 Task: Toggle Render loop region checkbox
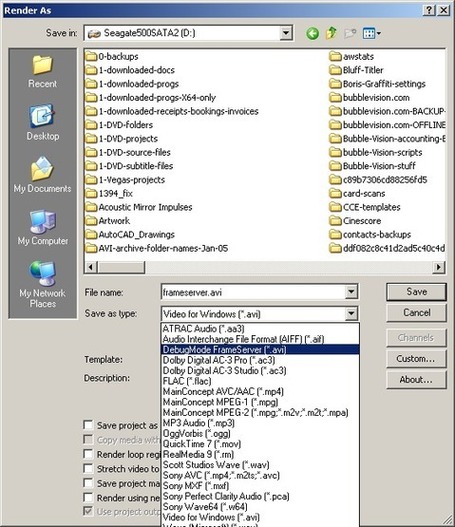point(88,454)
